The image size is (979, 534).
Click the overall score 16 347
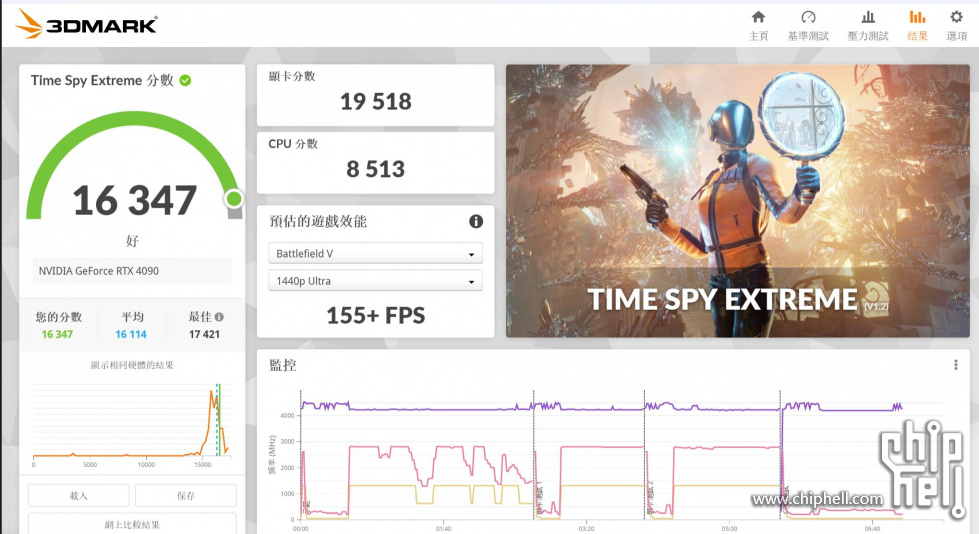134,200
